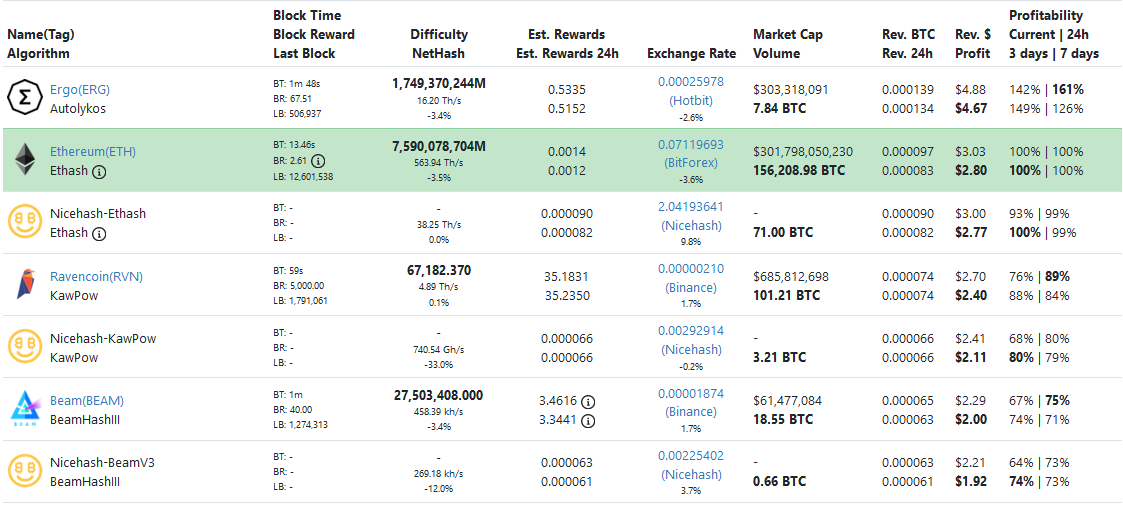Click the Nicehash-BeamV3 smiley logo icon
The width and height of the screenshot is (1123, 505).
click(24, 472)
